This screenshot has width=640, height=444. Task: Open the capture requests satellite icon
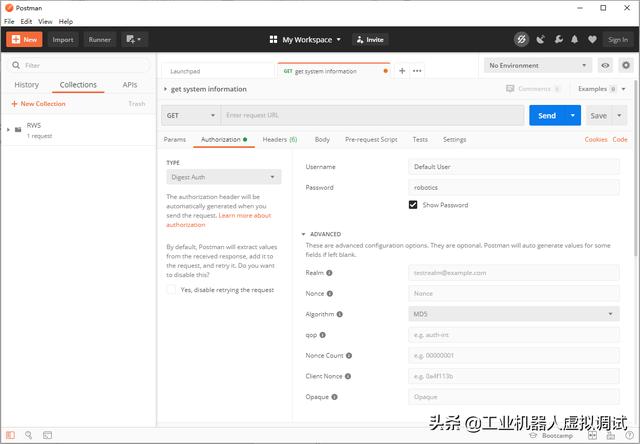click(x=540, y=40)
